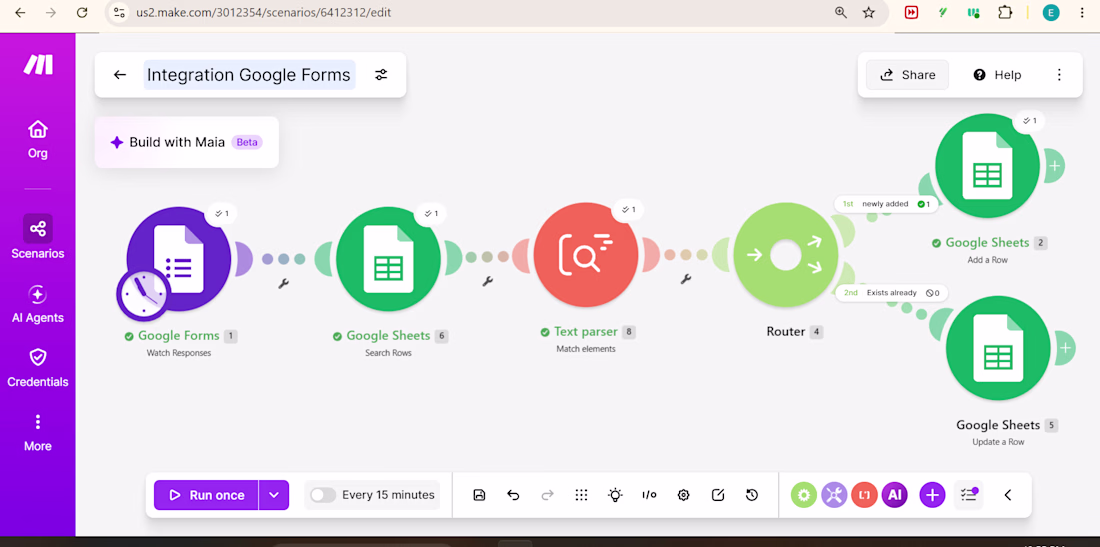Open the browser extensions puzzle icon
Viewport: 1100px width, 547px height.
tap(1005, 12)
